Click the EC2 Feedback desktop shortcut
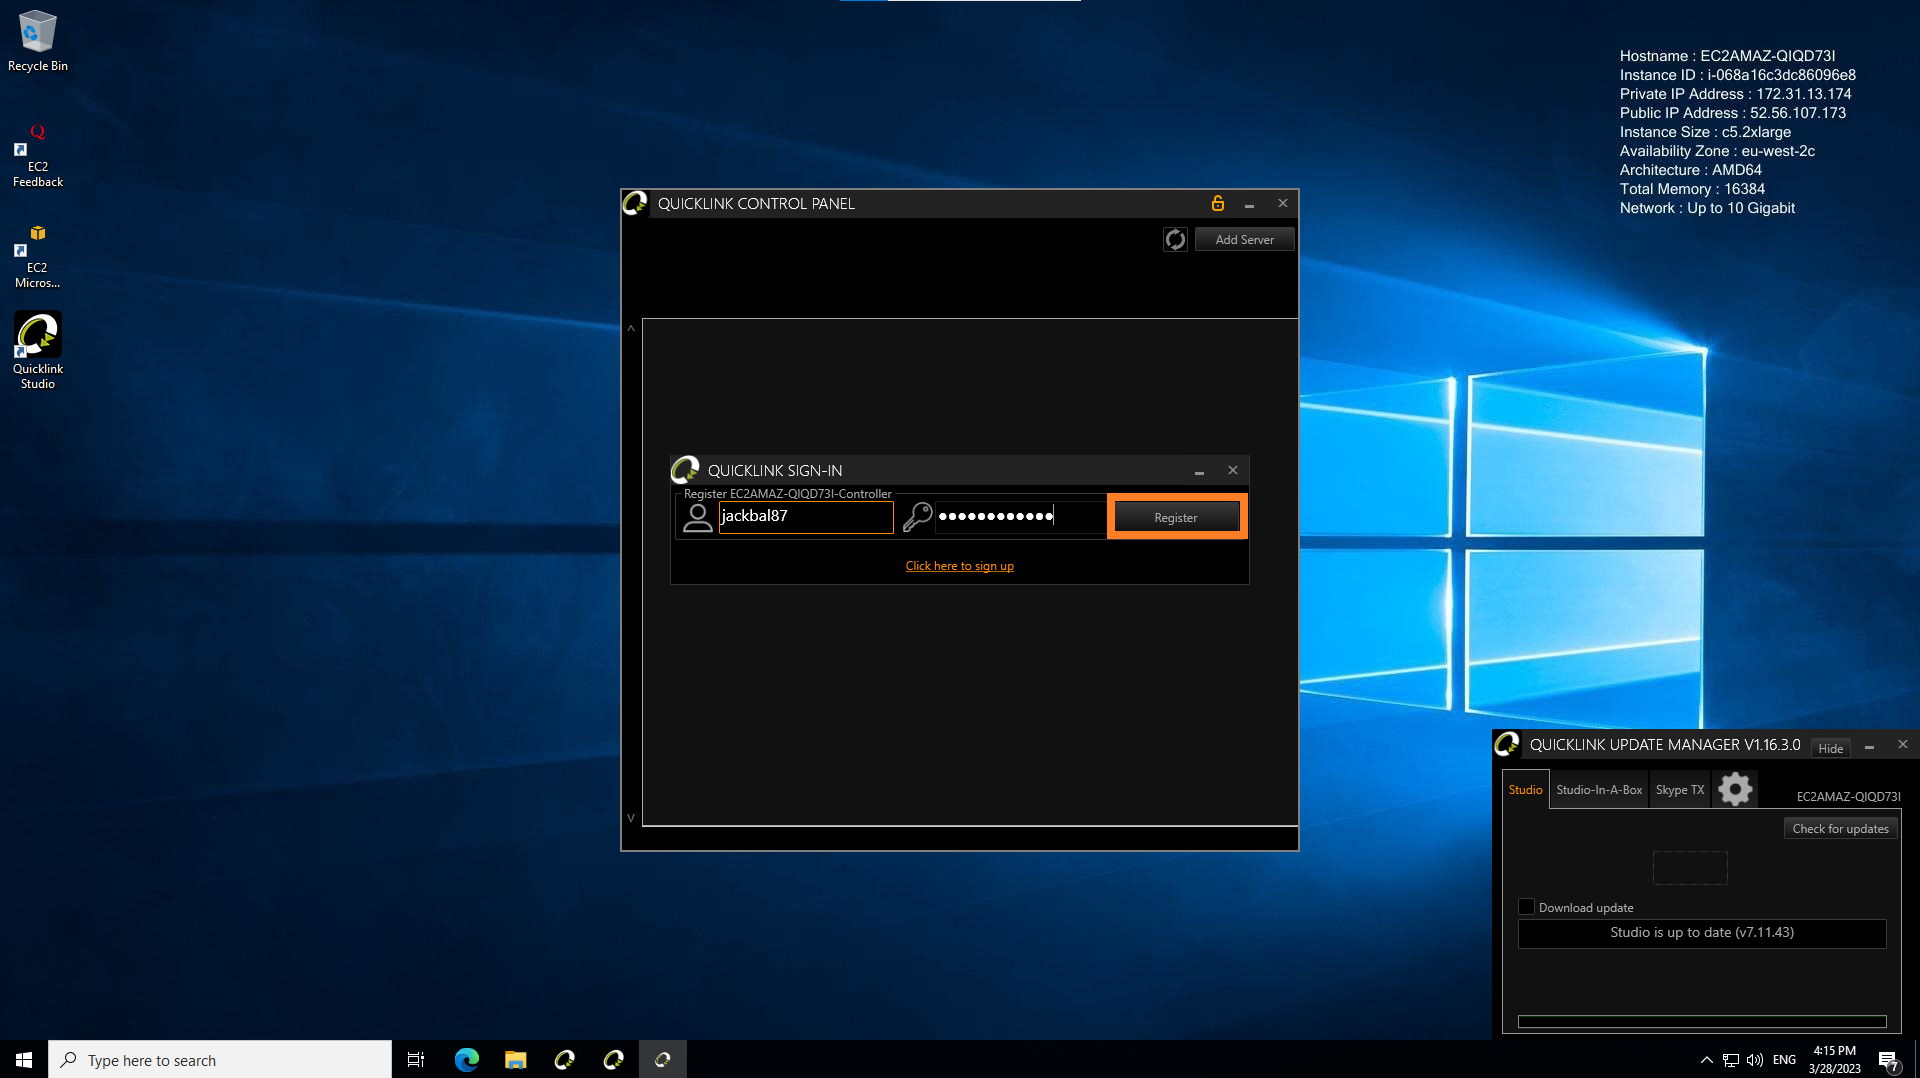Screen dimensions: 1920x1078 pyautogui.click(x=38, y=156)
